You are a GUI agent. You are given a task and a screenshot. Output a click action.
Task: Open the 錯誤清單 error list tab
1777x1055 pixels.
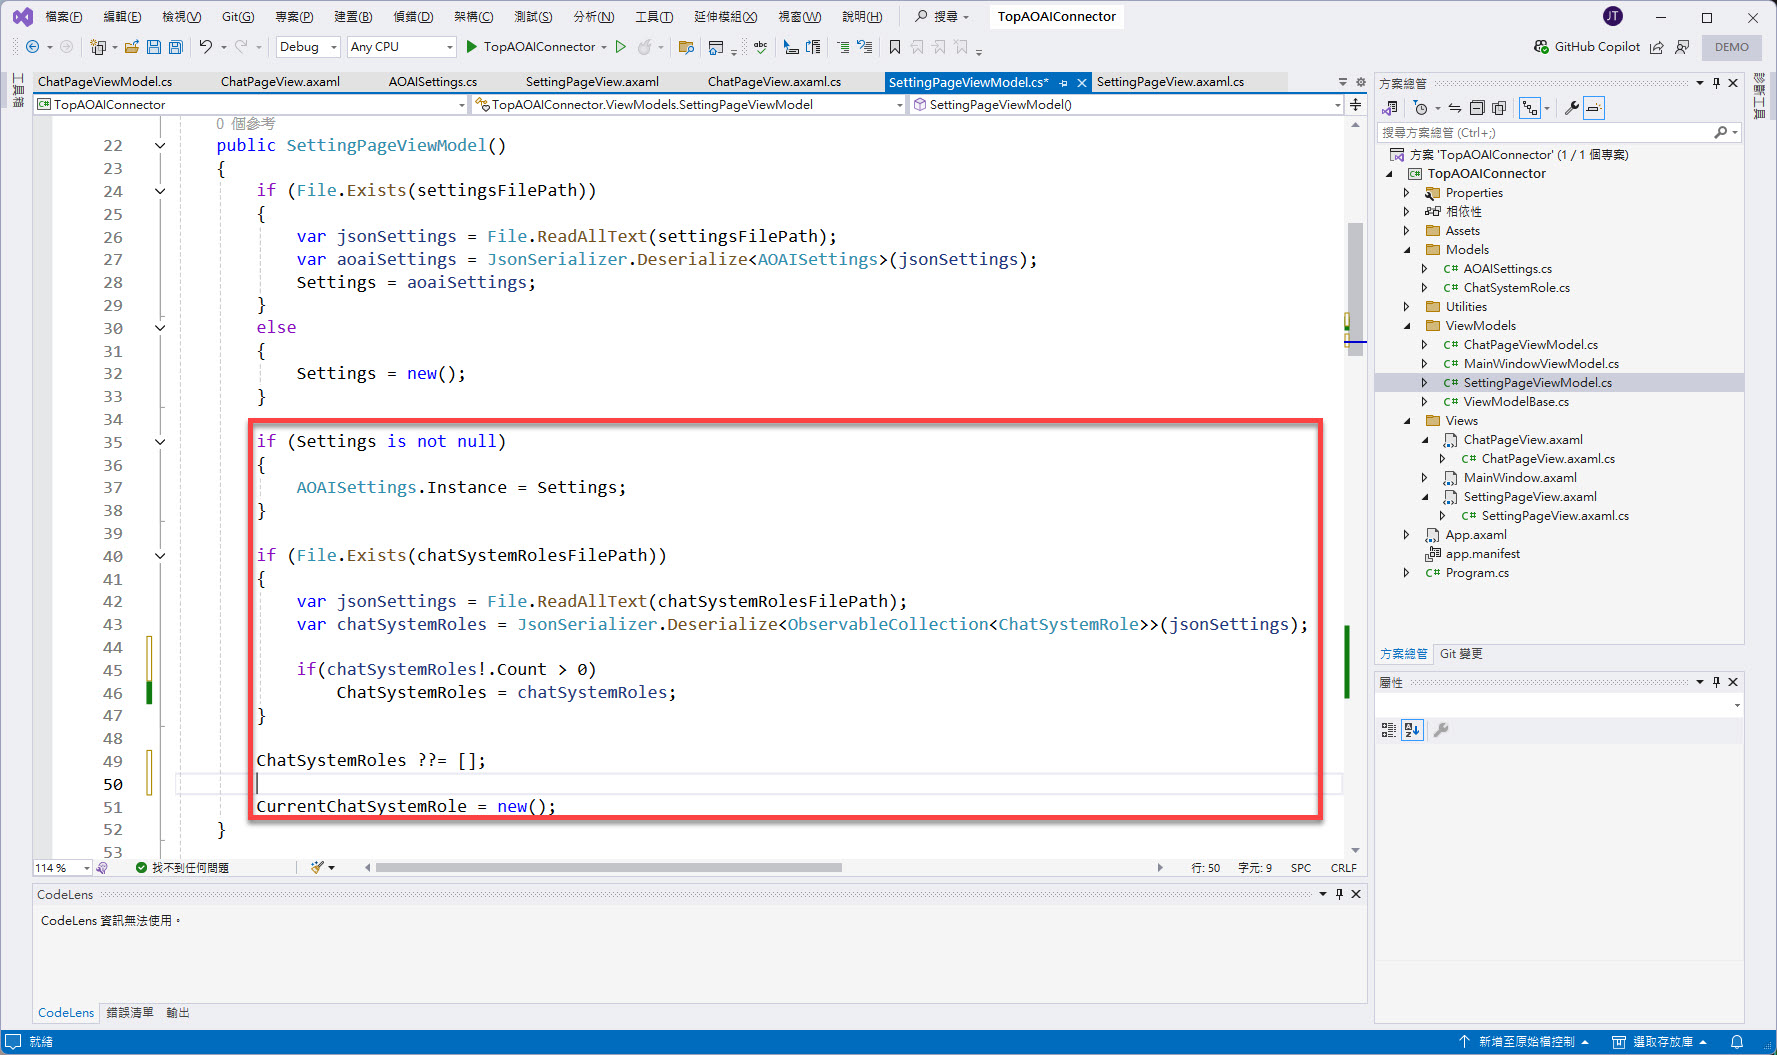coord(130,1013)
